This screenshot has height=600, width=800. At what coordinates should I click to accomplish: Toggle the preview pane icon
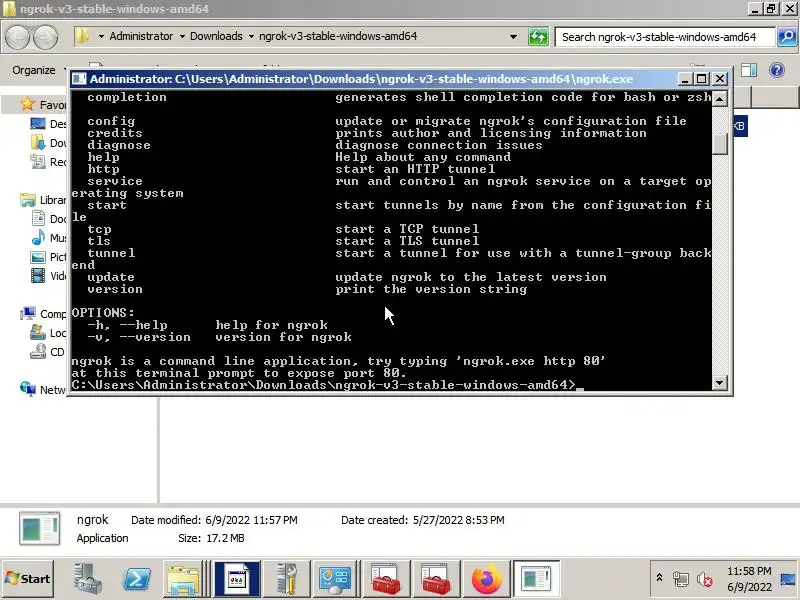tap(748, 70)
